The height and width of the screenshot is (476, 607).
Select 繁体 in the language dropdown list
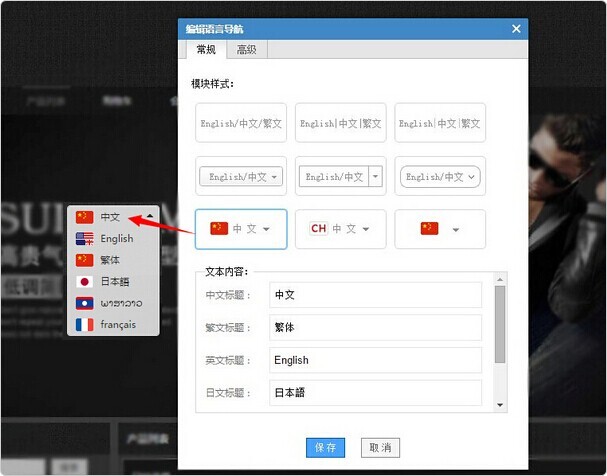click(x=110, y=260)
